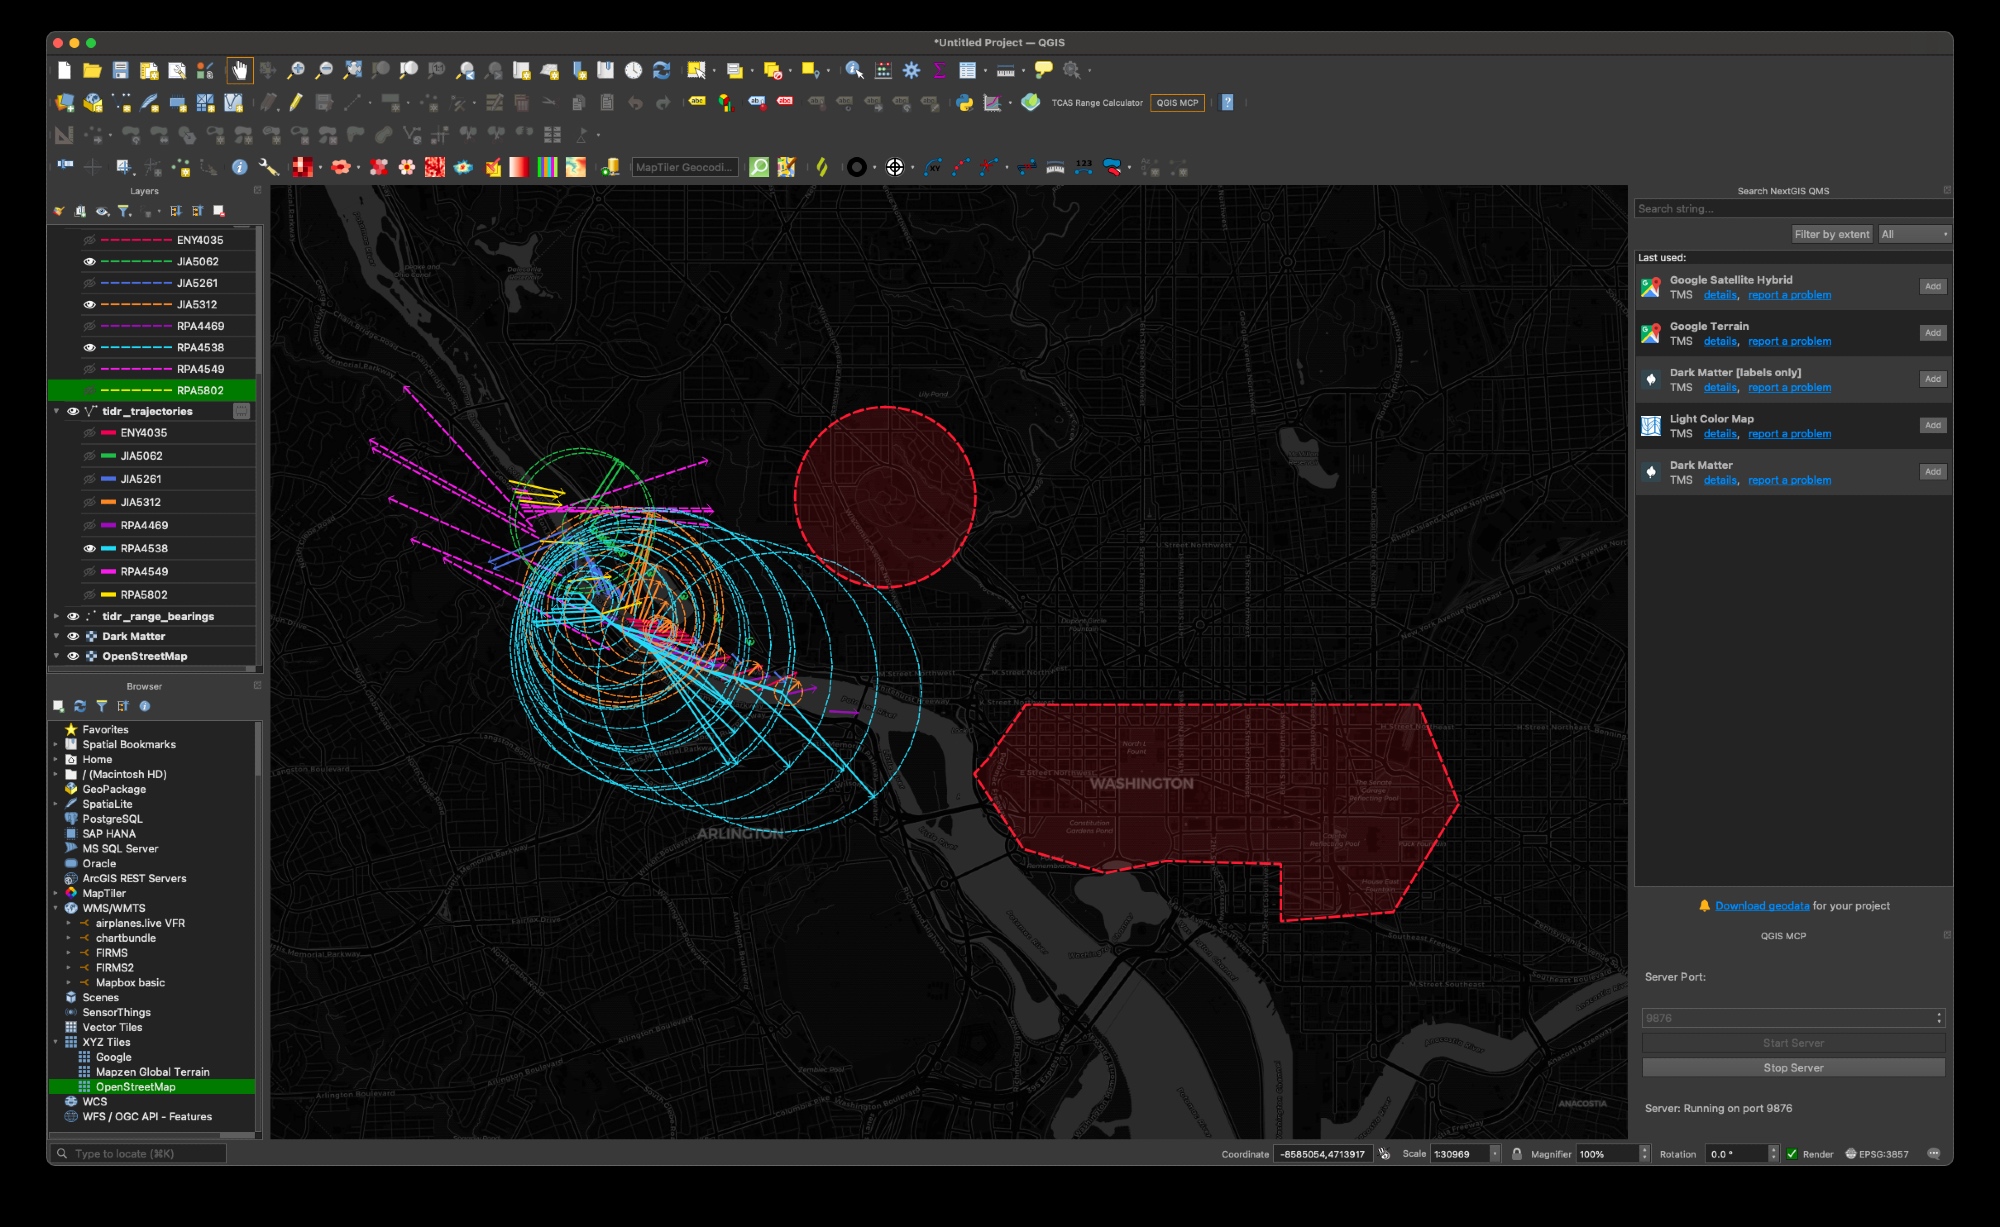Open the Download geodata link

(x=1762, y=906)
